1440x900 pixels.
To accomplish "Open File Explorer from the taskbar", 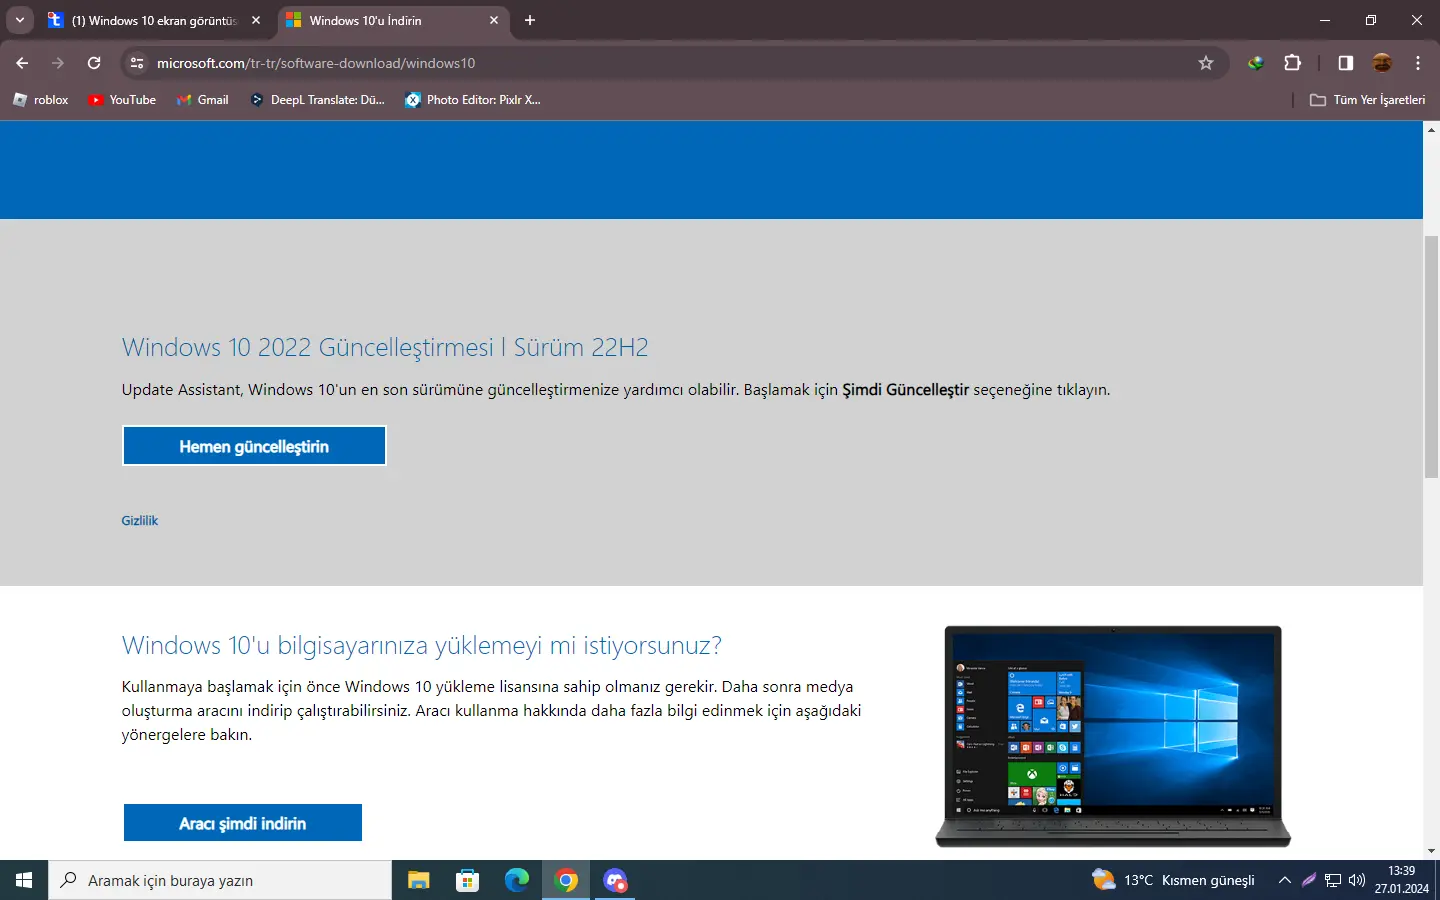I will click(418, 880).
